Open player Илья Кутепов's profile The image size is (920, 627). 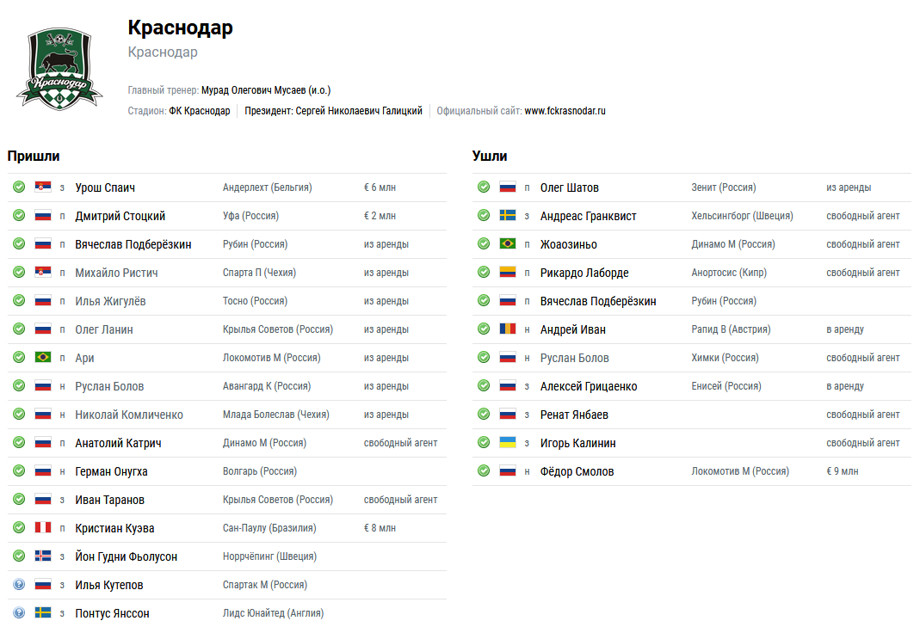[x=109, y=585]
